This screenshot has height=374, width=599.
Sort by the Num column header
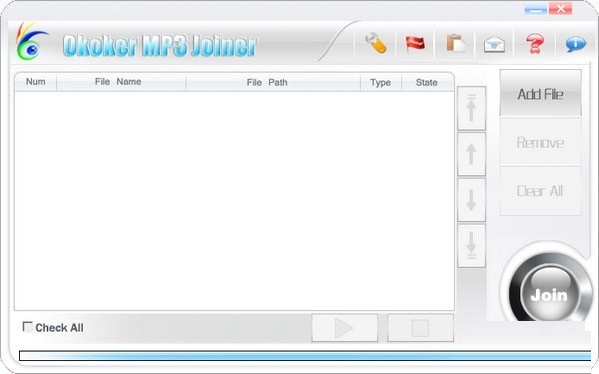(36, 82)
